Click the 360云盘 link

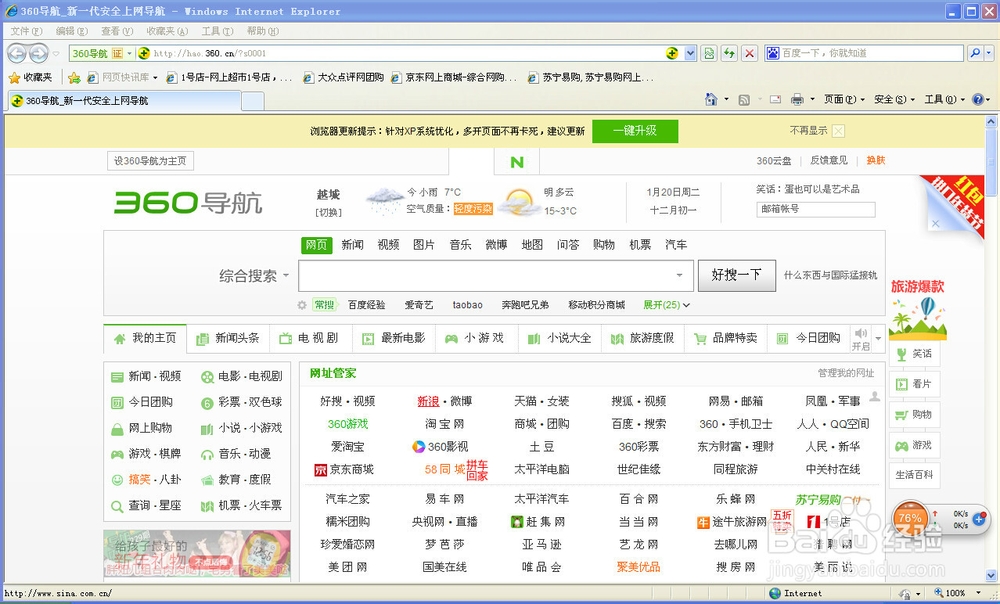coord(774,161)
